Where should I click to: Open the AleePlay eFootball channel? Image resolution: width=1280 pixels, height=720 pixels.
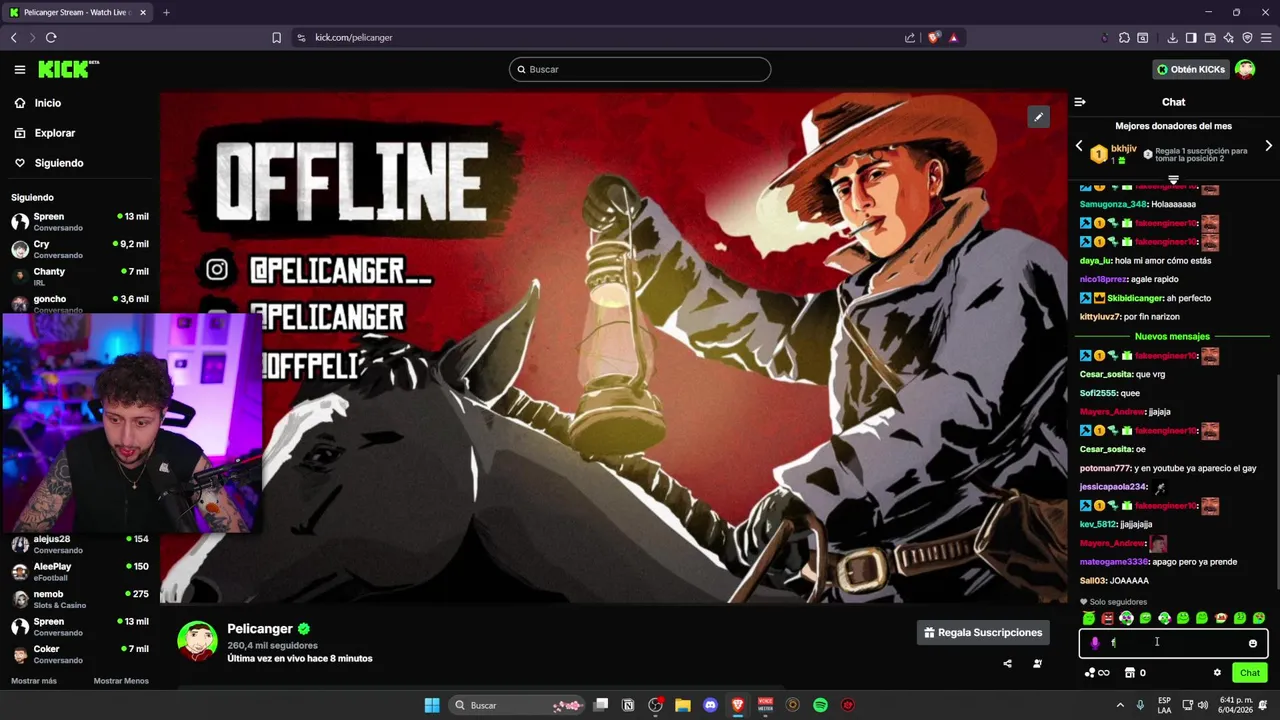(x=80, y=571)
